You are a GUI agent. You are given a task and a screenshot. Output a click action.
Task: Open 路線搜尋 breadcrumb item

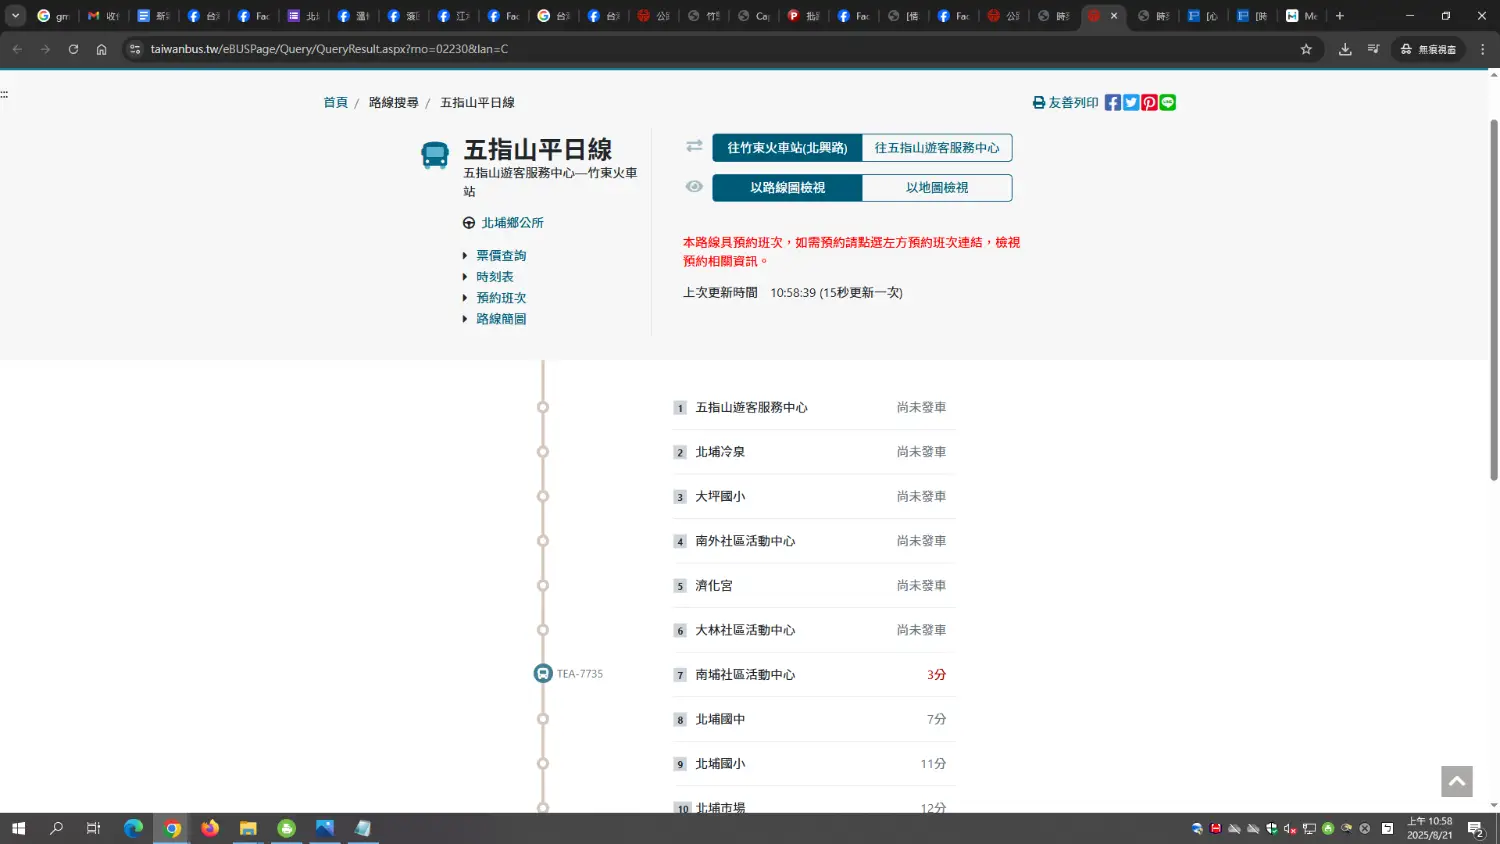393,103
